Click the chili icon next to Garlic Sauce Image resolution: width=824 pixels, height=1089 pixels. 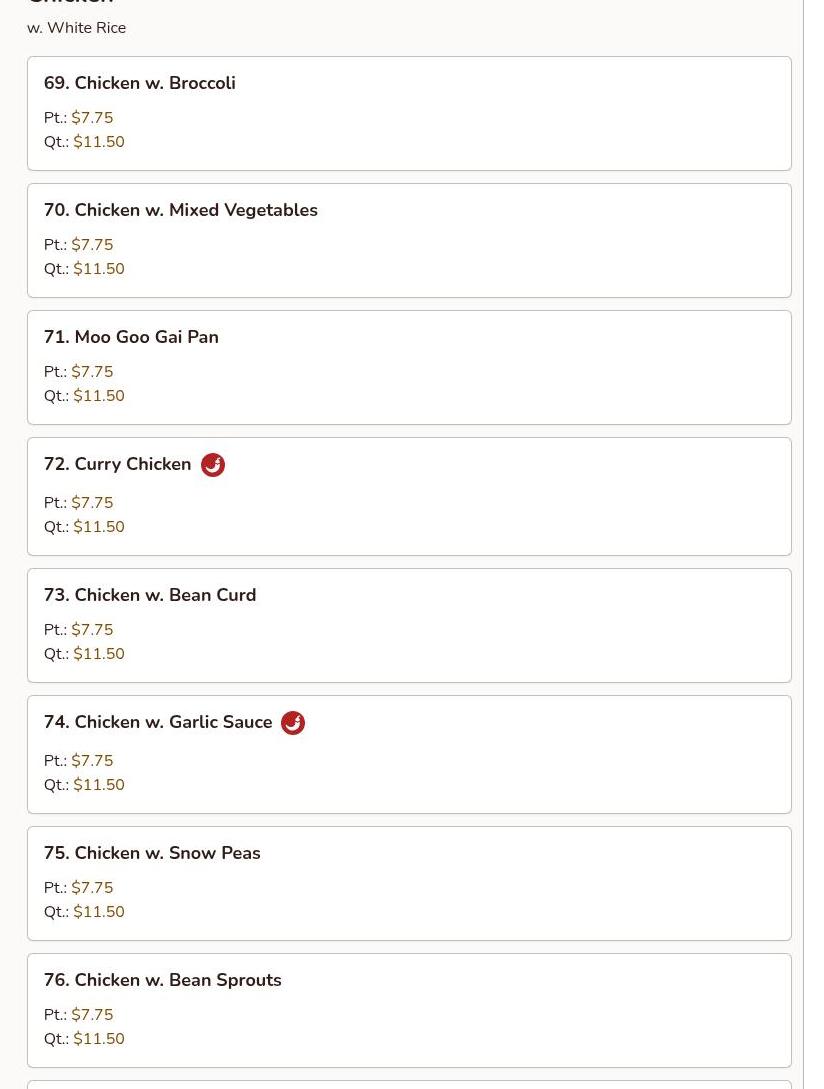292,723
